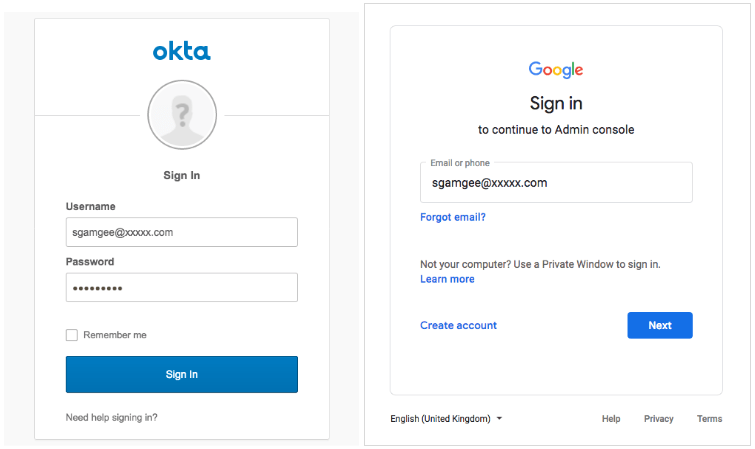755x449 pixels.
Task: Focus the Okta Password field
Action: pos(182,288)
